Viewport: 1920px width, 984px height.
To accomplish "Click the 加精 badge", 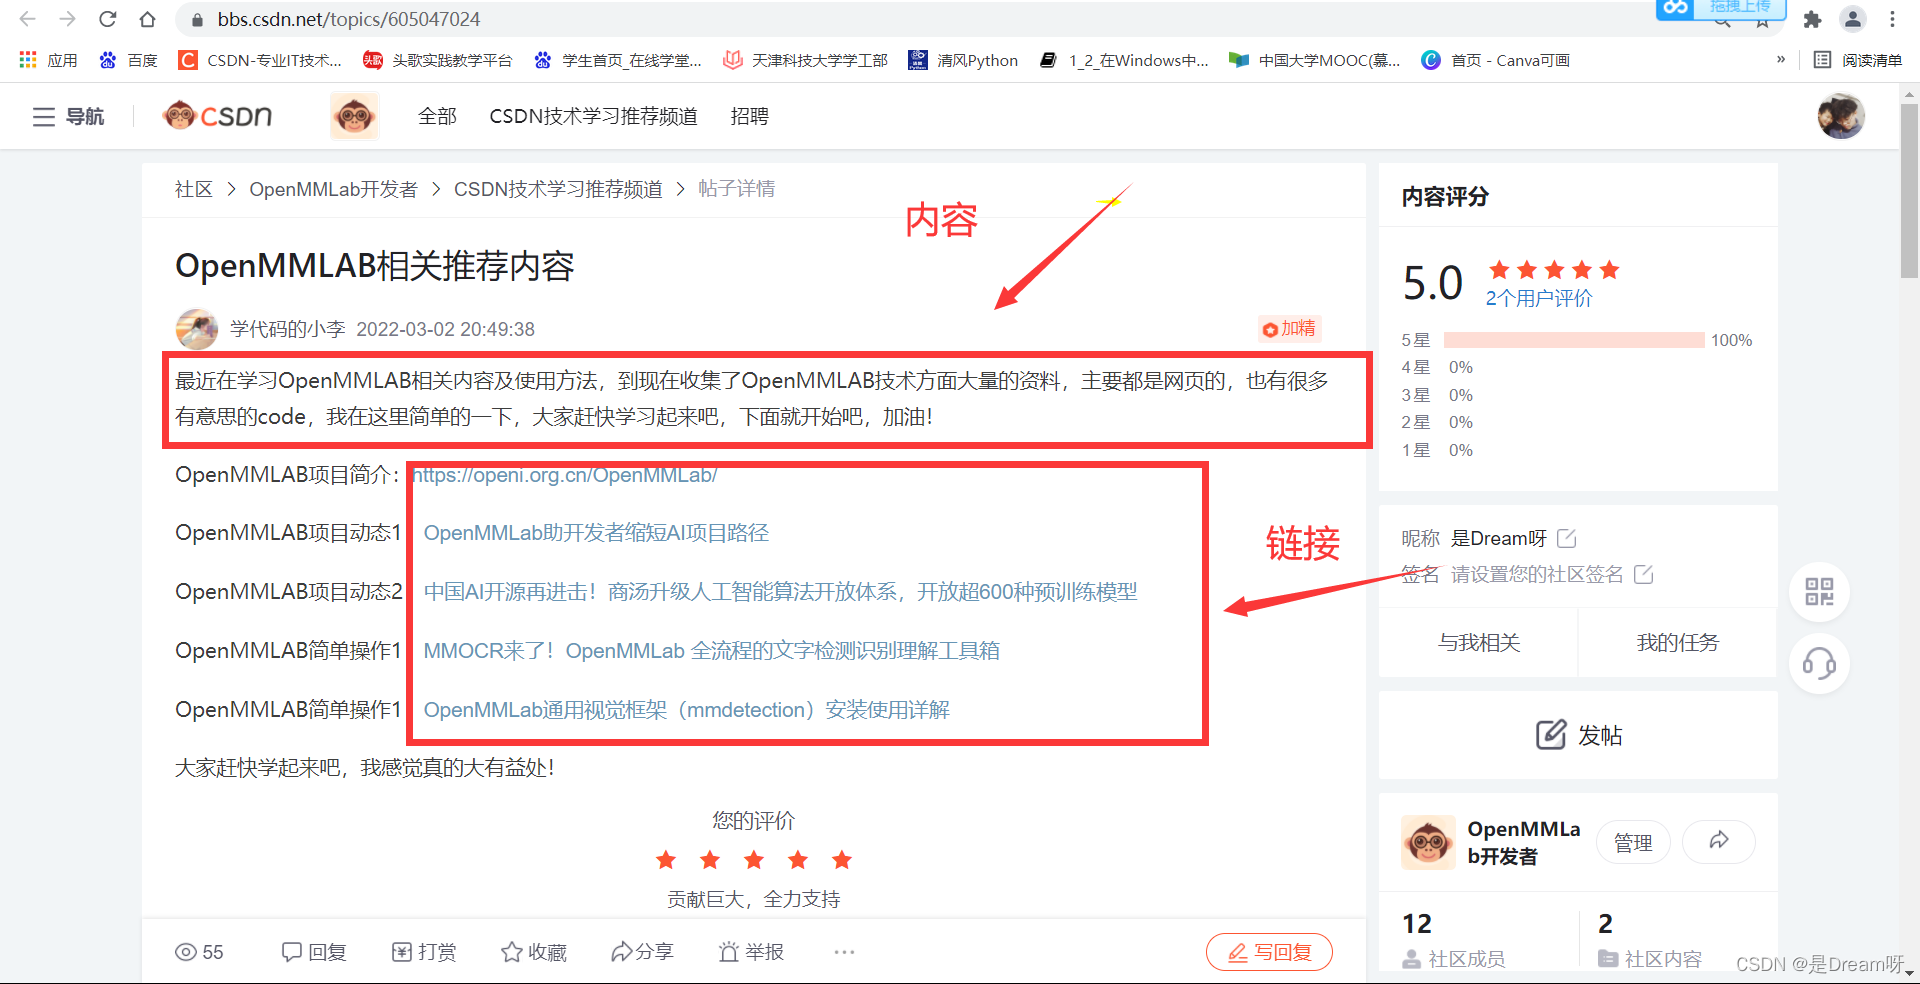I will [1290, 329].
